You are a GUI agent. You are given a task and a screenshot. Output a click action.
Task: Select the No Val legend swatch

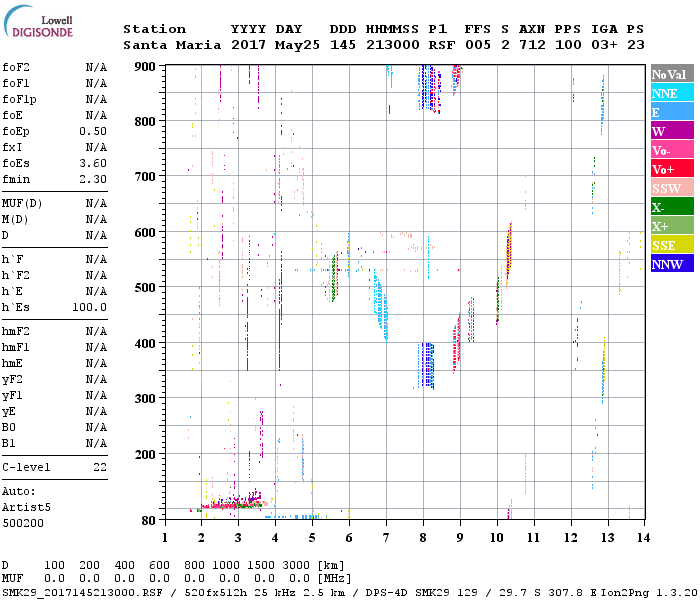point(672,74)
